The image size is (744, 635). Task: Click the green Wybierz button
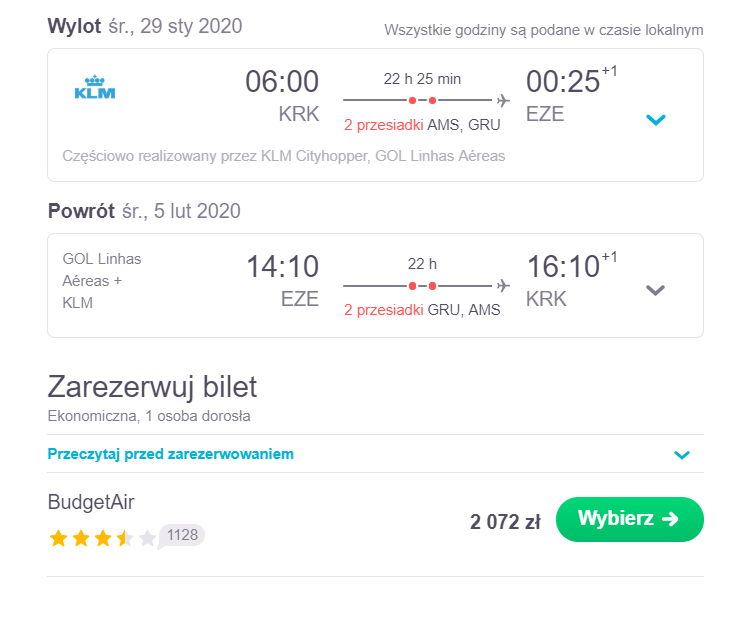(x=630, y=519)
